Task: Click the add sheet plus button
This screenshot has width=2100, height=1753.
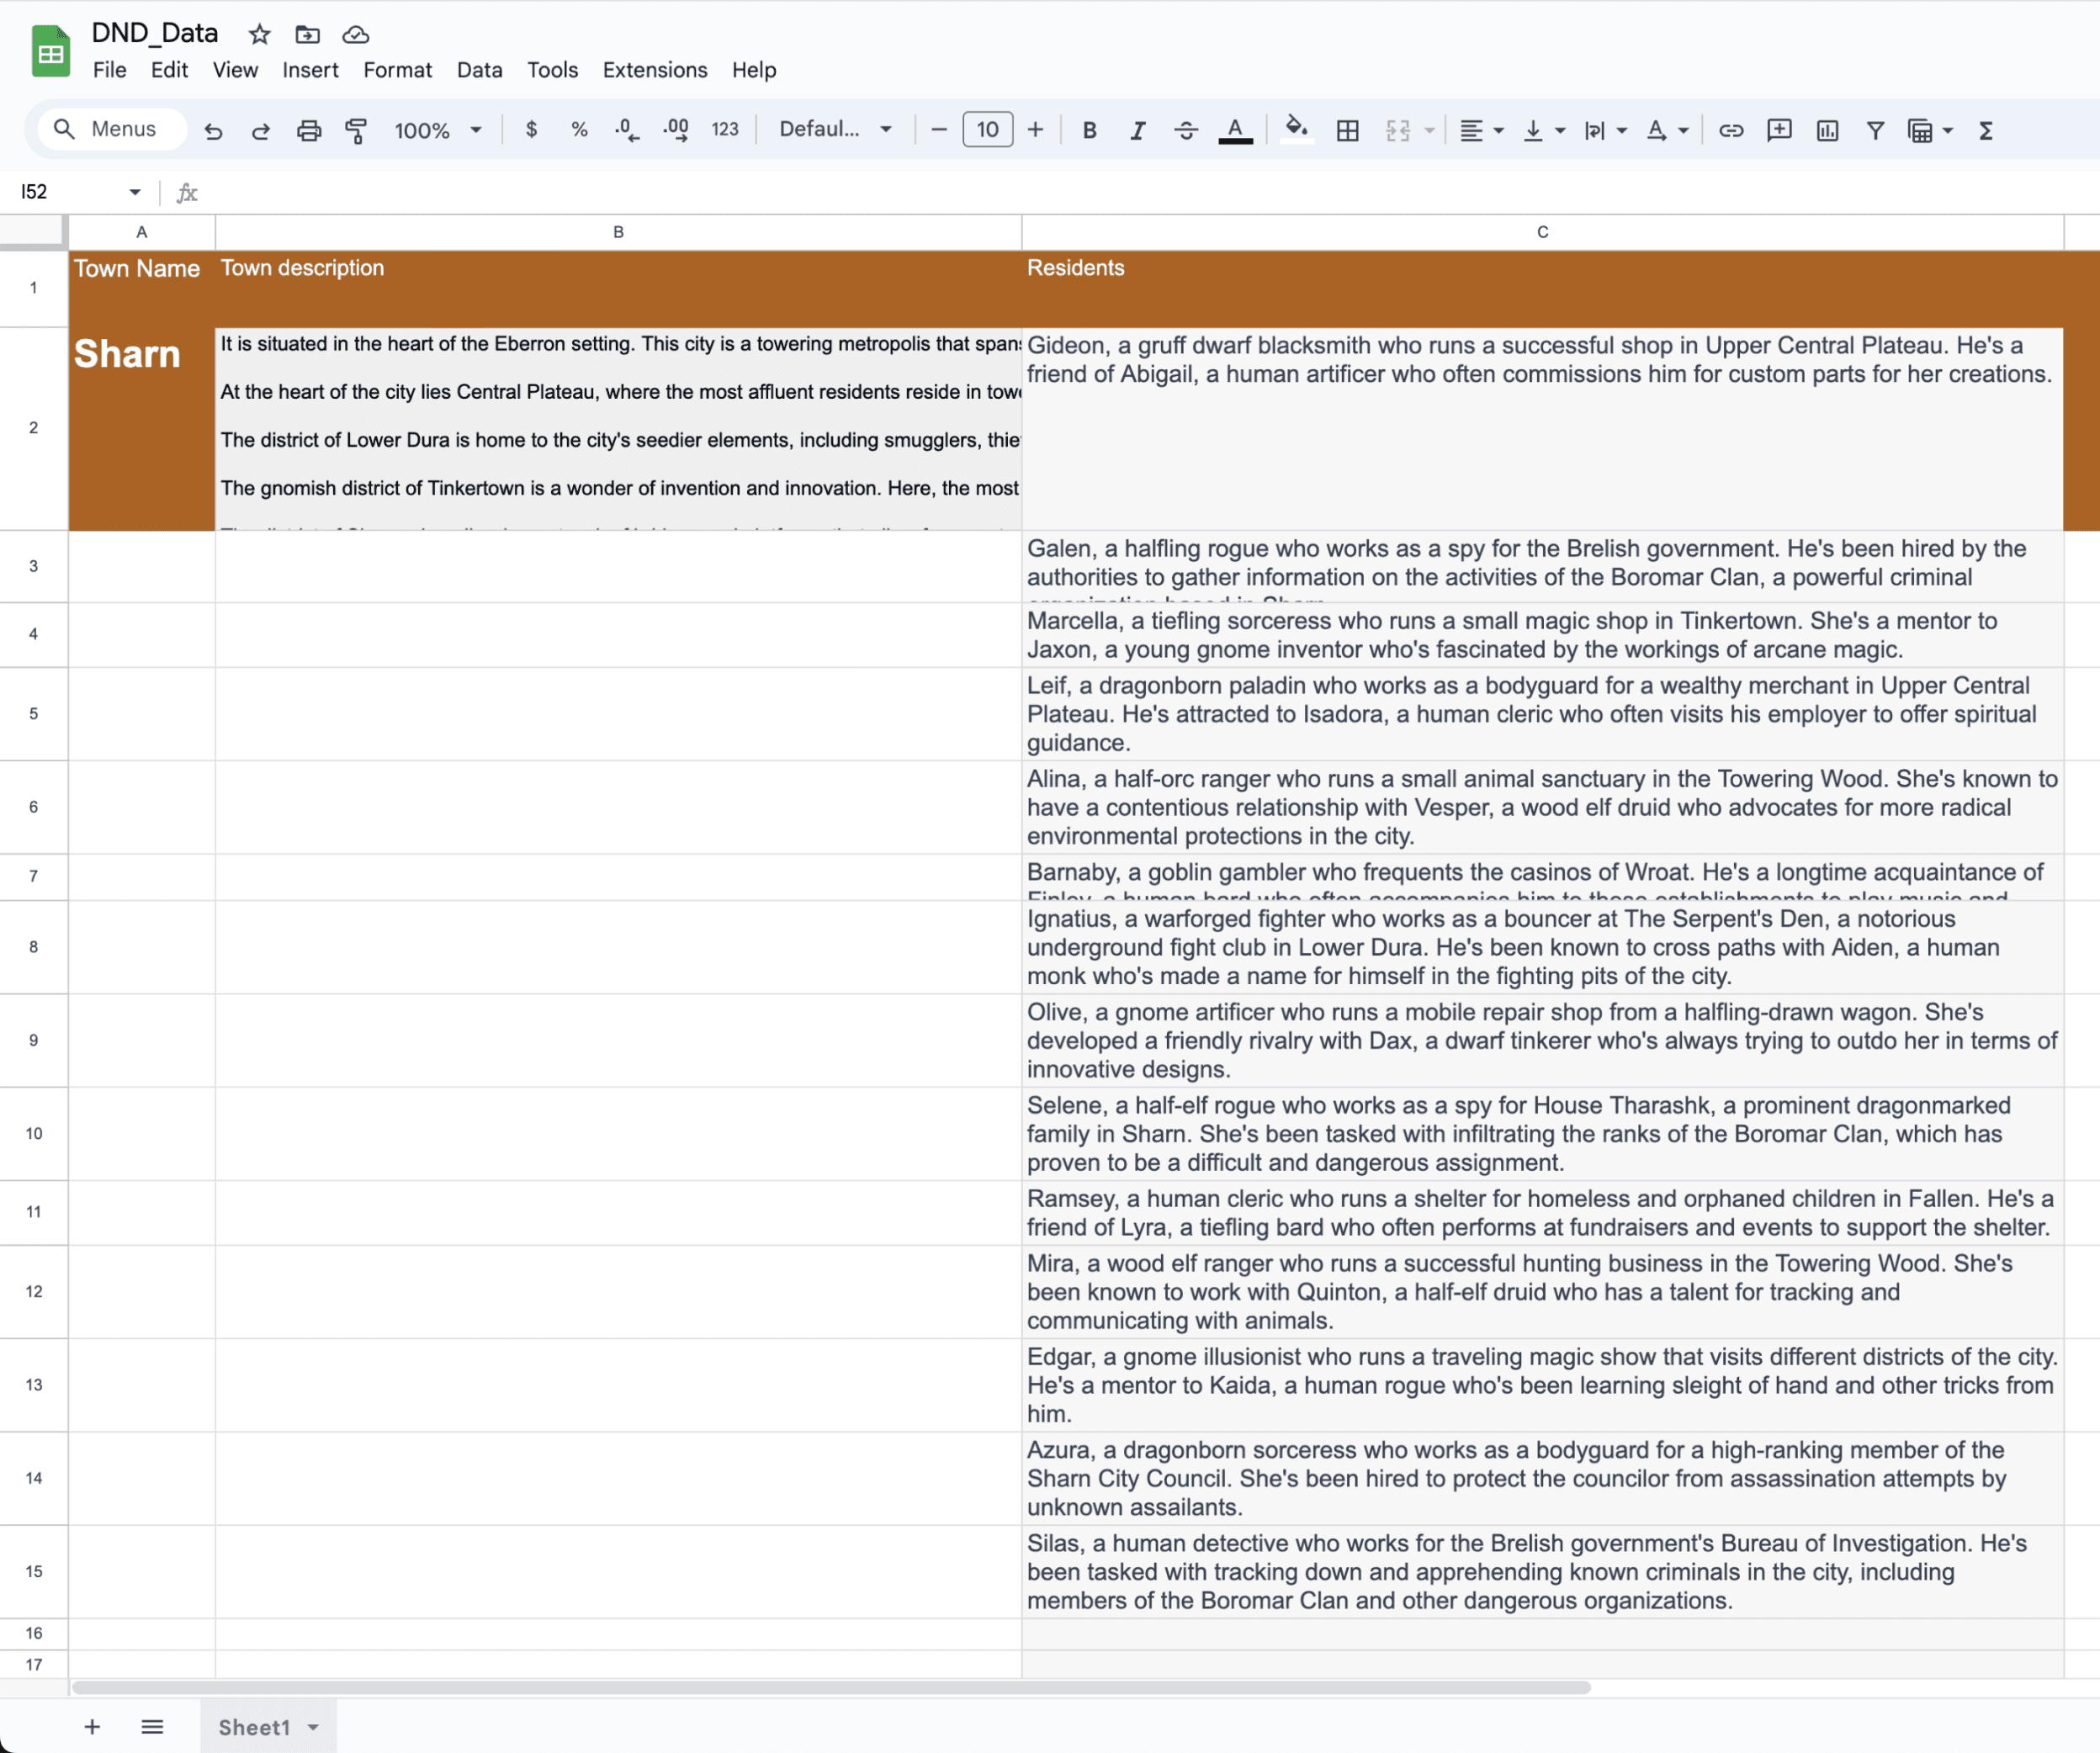Action: [92, 1727]
